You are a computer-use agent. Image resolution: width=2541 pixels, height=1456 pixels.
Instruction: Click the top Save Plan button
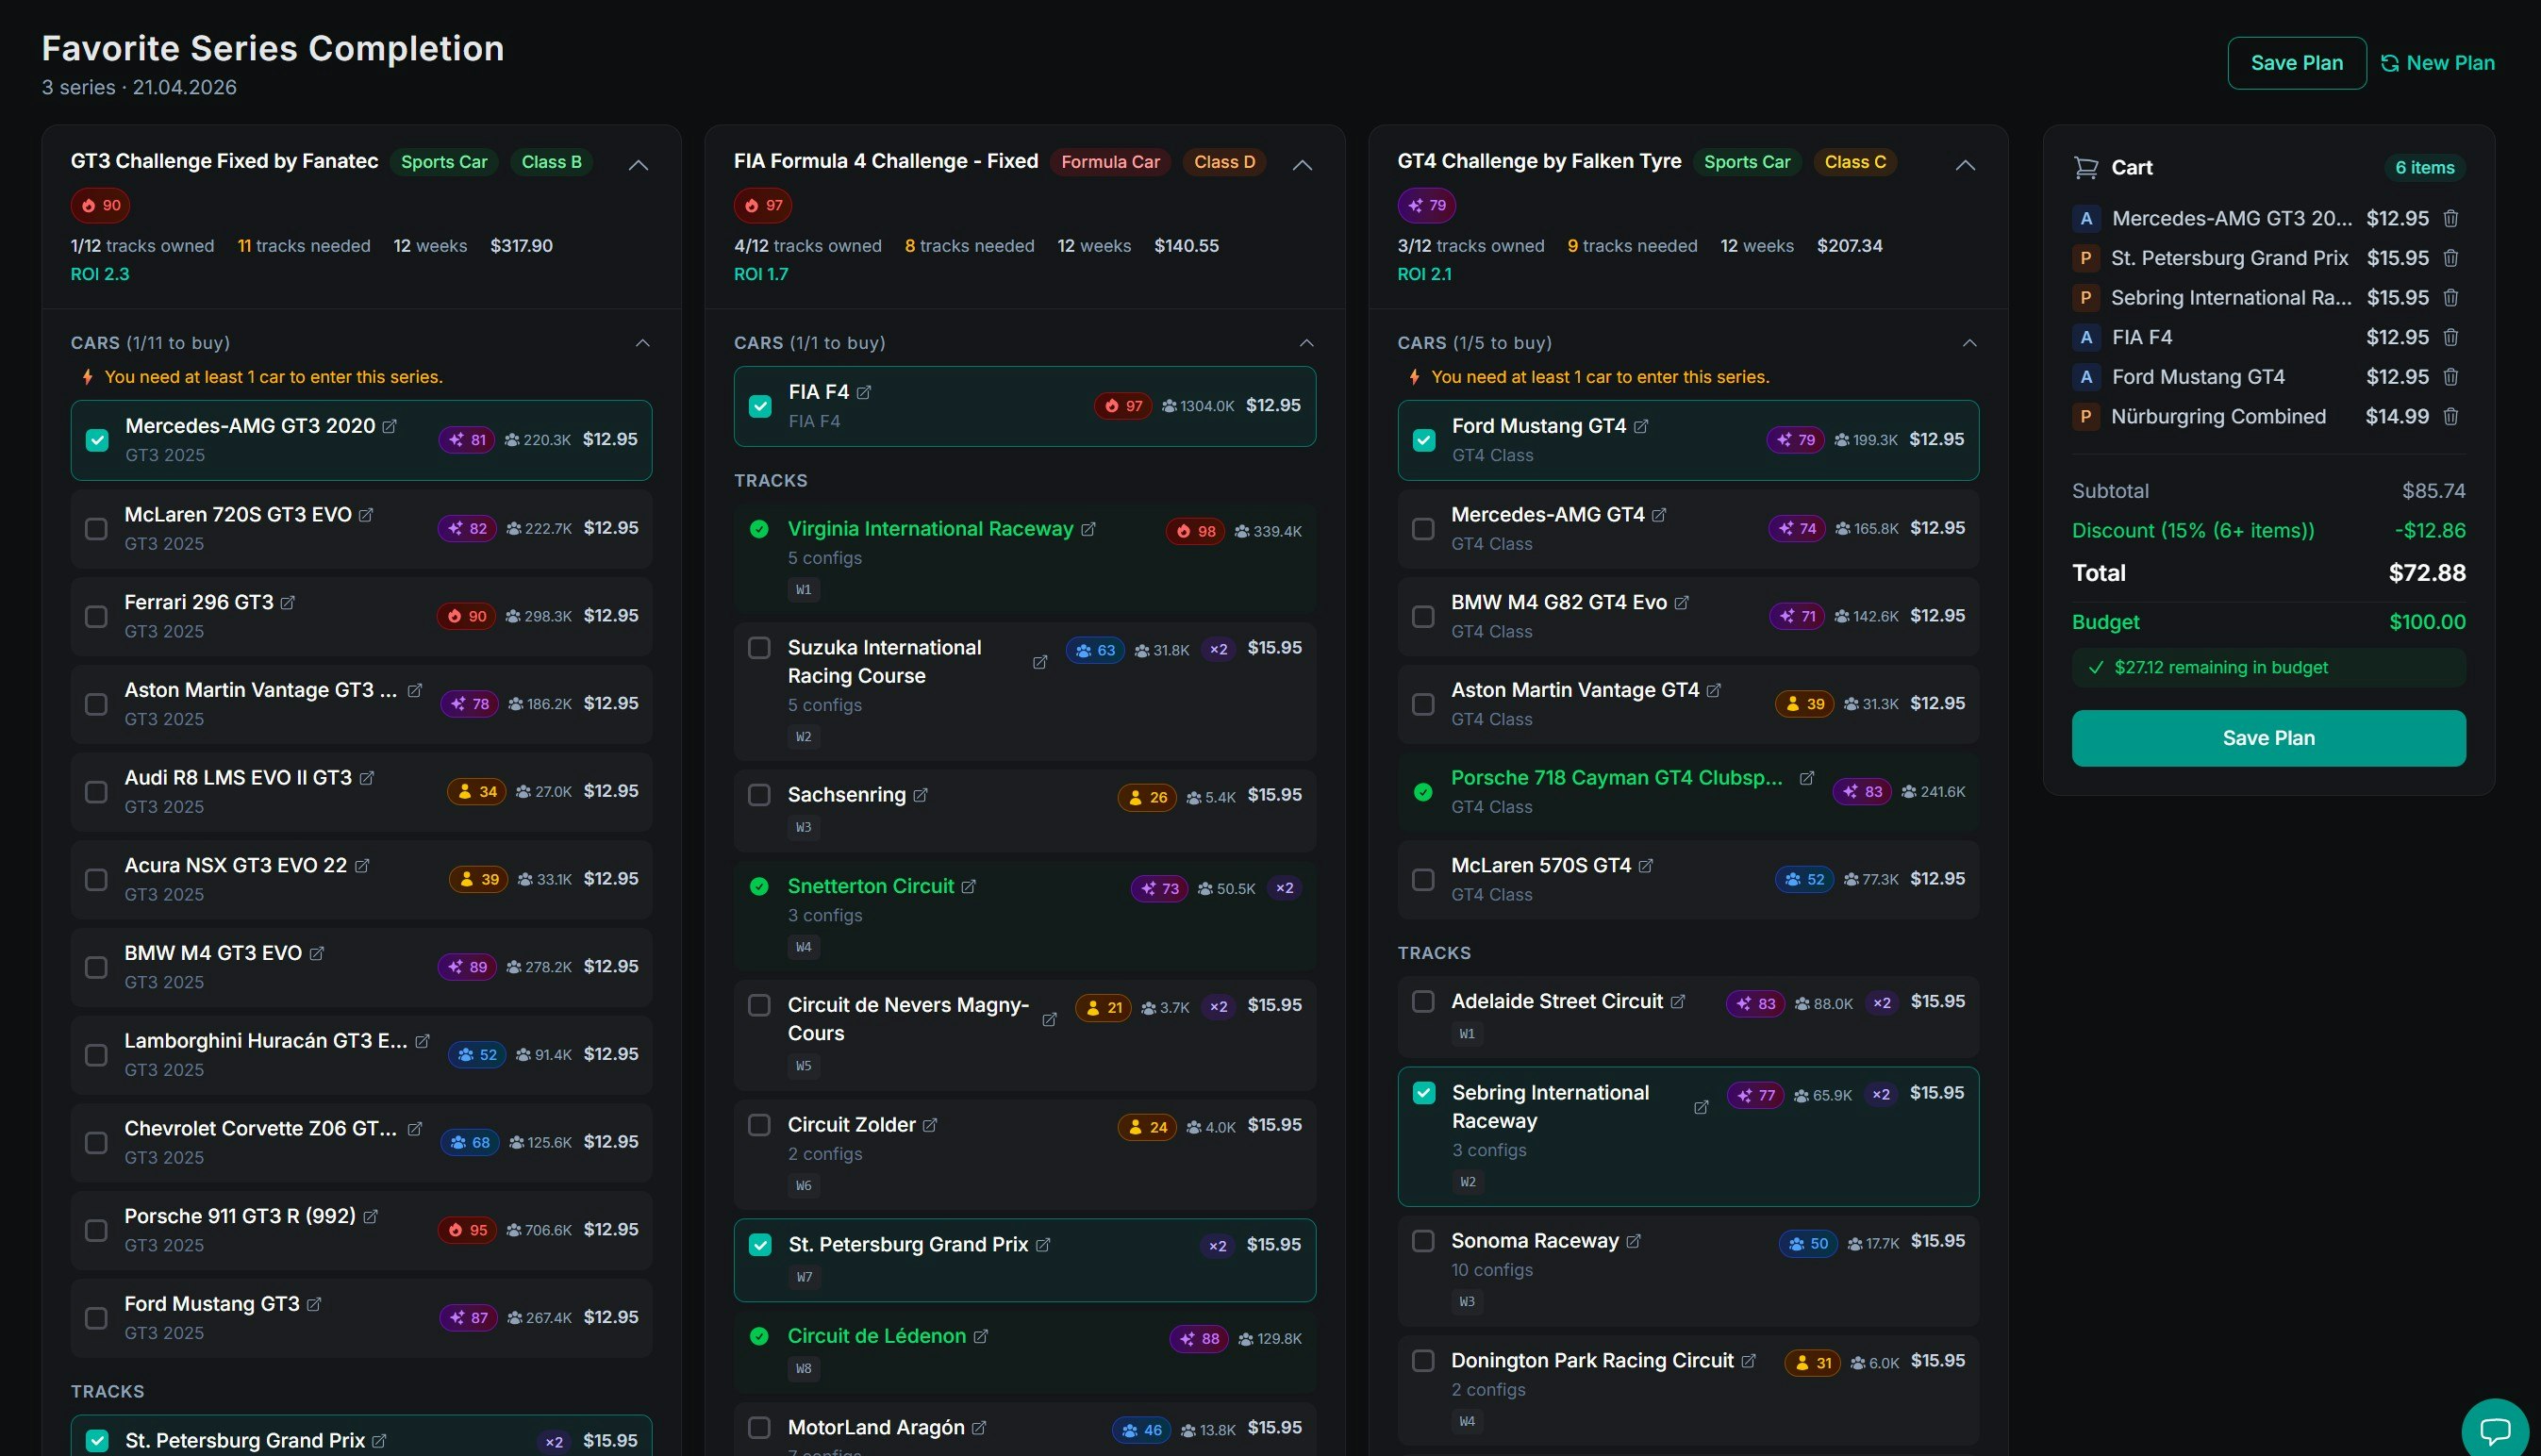(2296, 63)
